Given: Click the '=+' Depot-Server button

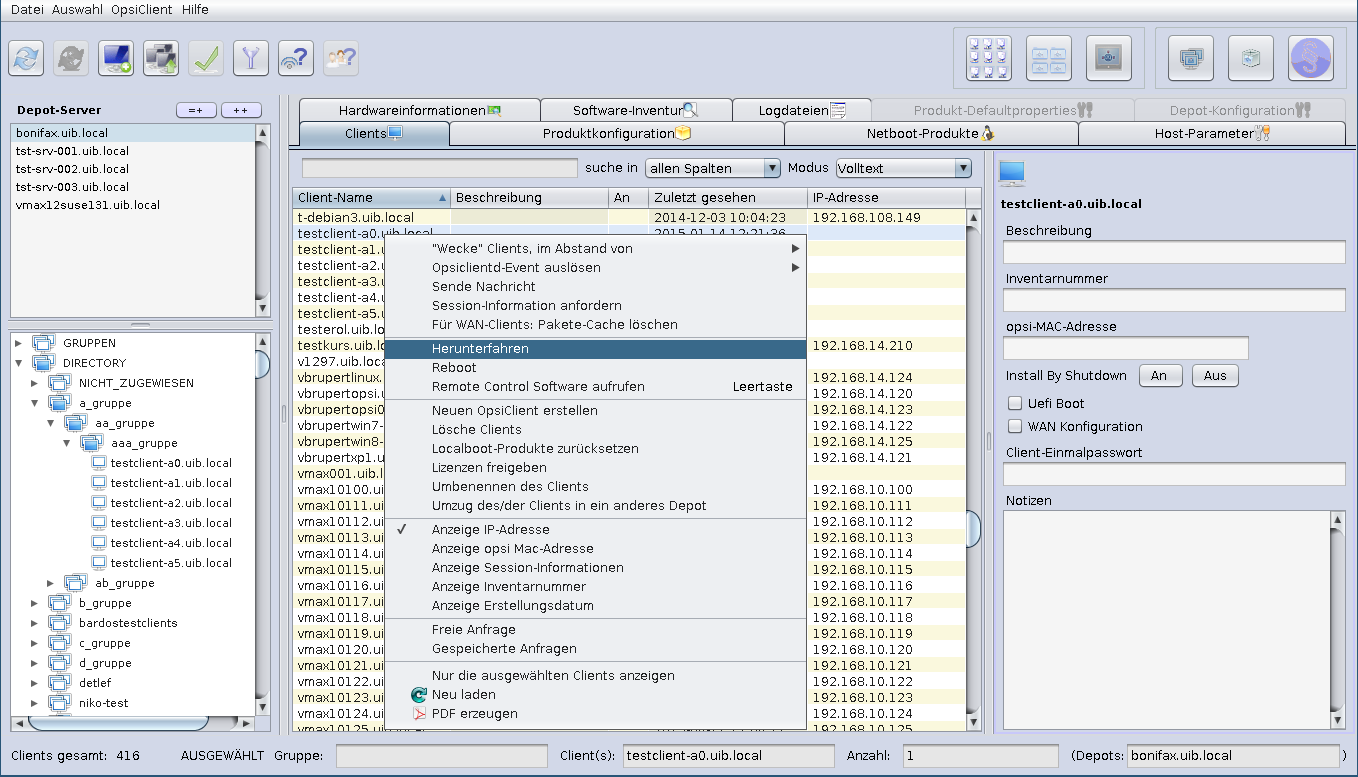Looking at the screenshot, I should click(196, 110).
